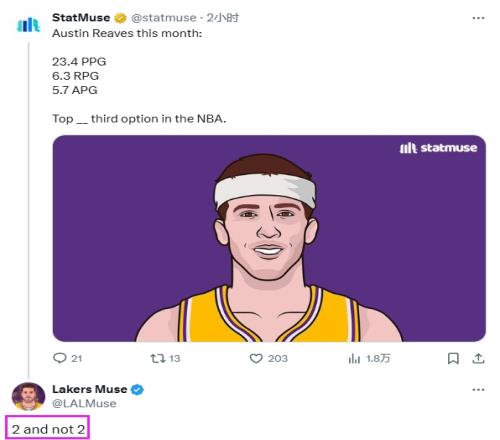Open the Austin Reaves illustration image
Screen dimensions: 500x440
tap(269, 238)
